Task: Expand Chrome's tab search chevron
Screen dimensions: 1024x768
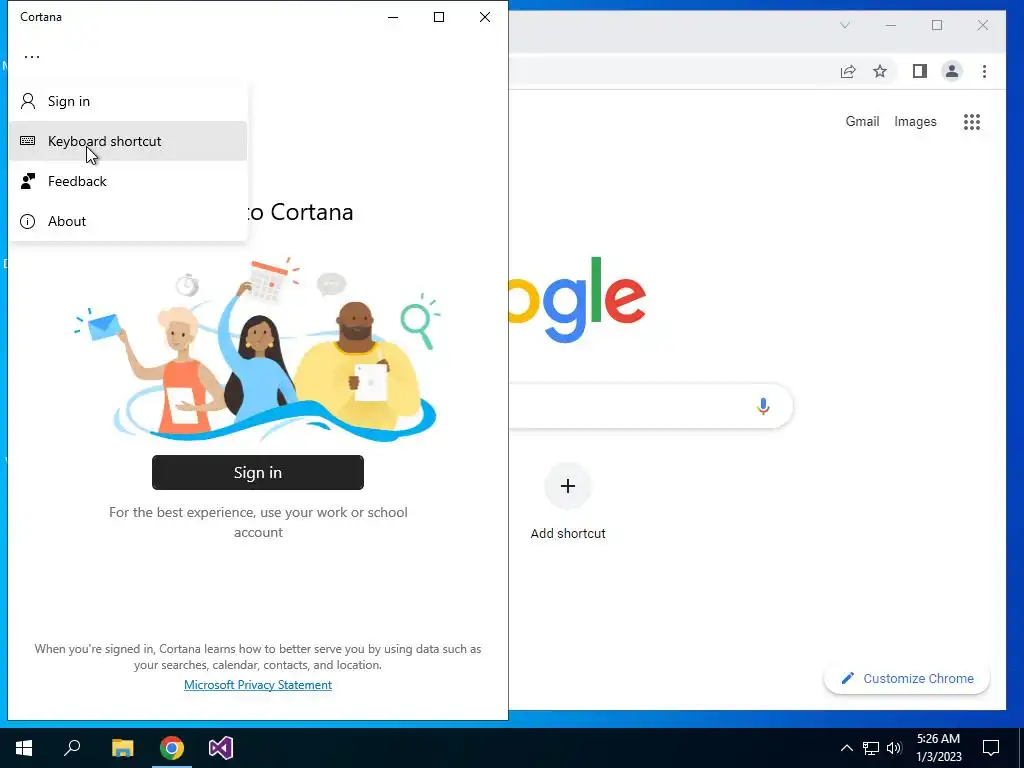Action: (844, 25)
